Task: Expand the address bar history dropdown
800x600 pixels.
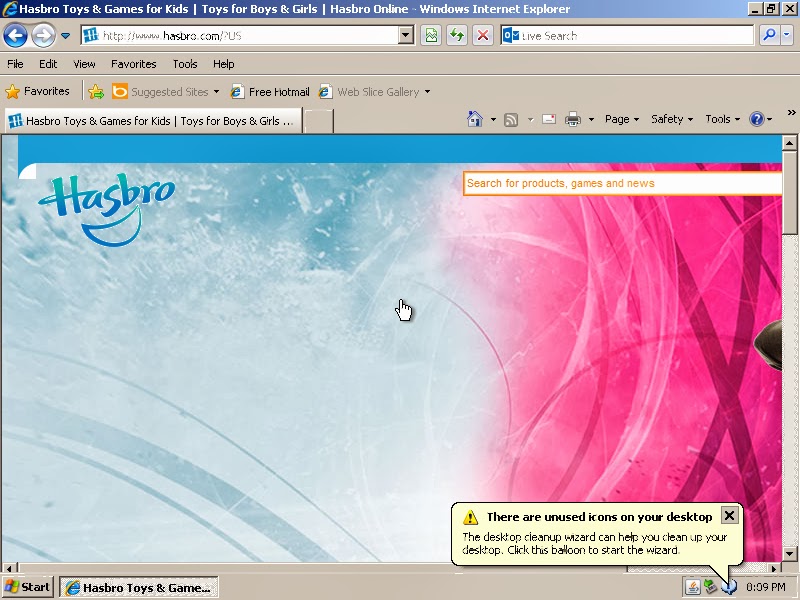Action: coord(406,36)
